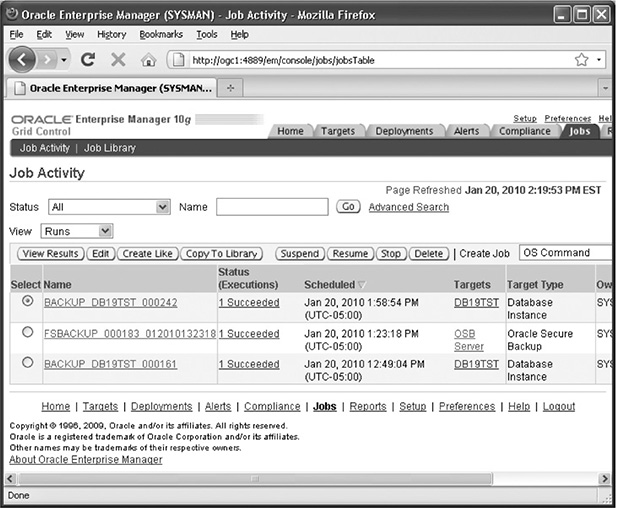The image size is (618, 508).
Task: Go back with the browser Back arrow
Action: click(22, 60)
